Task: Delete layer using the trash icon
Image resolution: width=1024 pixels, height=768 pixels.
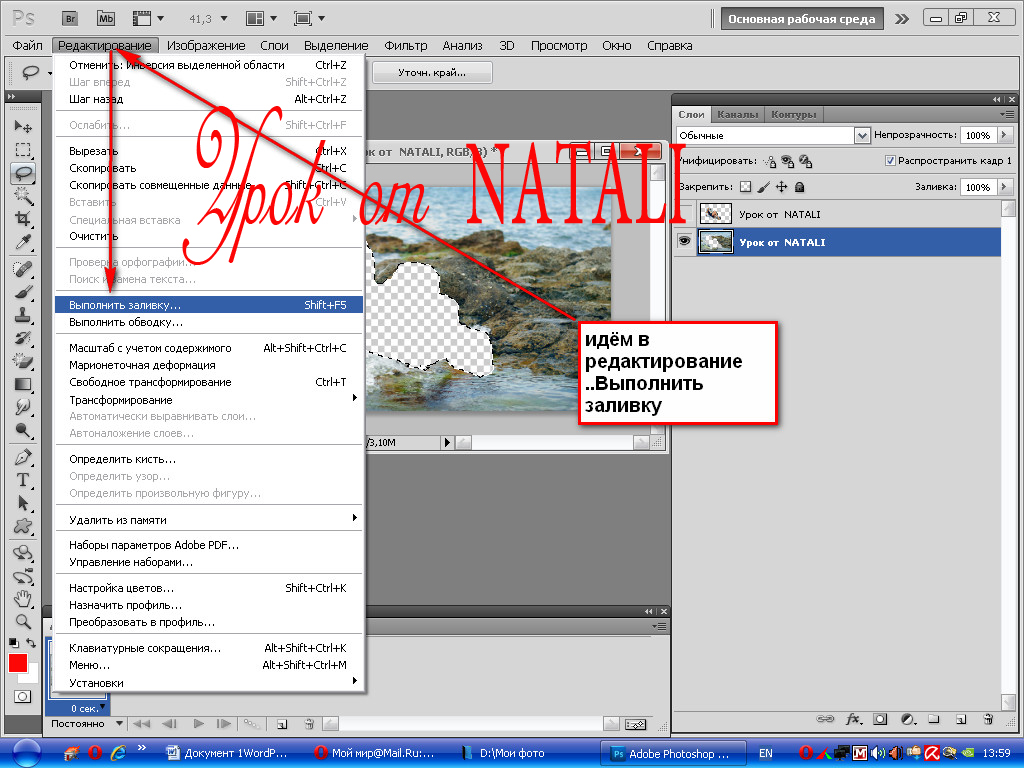Action: (x=988, y=718)
